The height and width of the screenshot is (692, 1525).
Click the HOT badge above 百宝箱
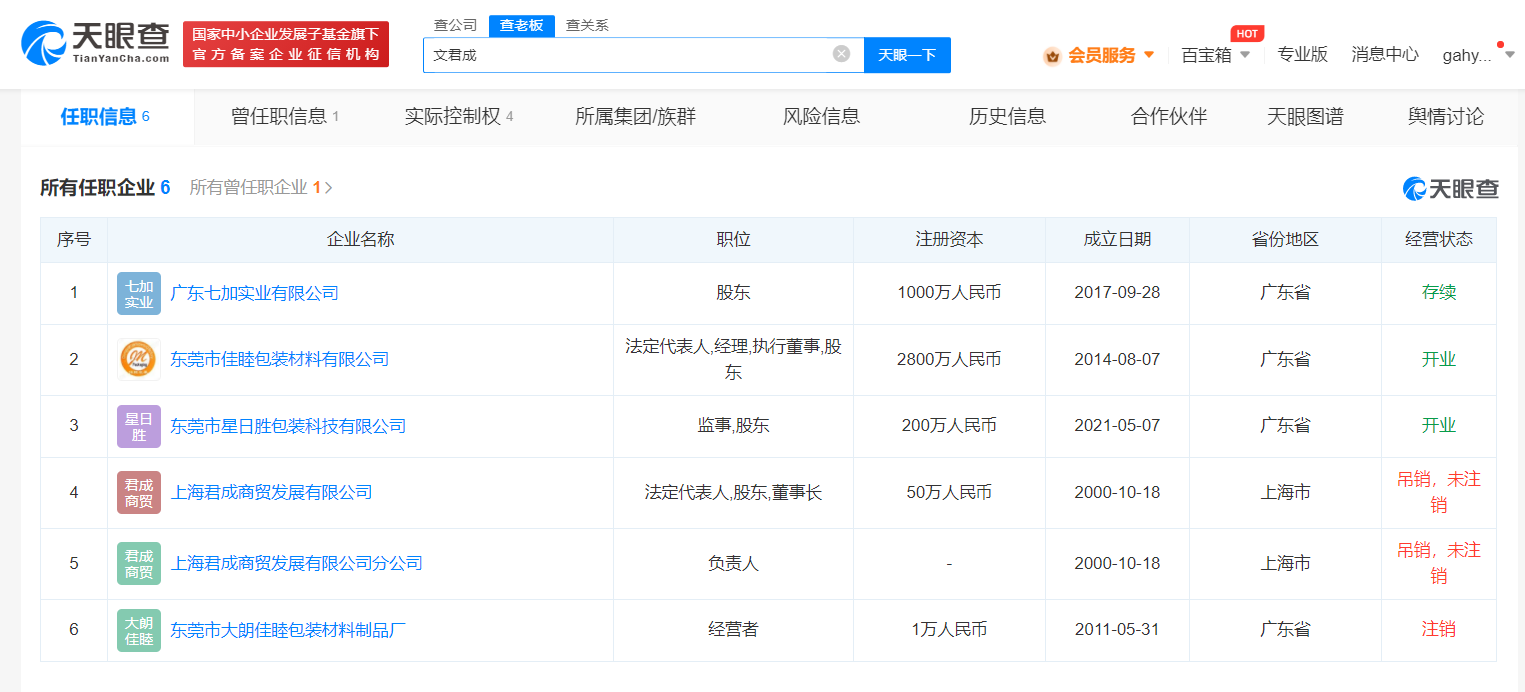1245,33
